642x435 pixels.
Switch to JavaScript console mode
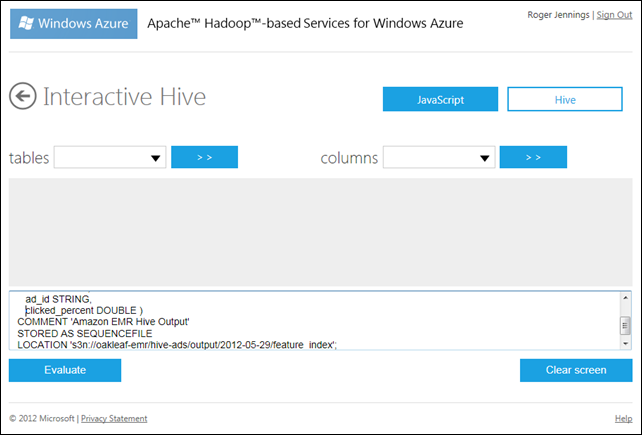click(x=439, y=99)
